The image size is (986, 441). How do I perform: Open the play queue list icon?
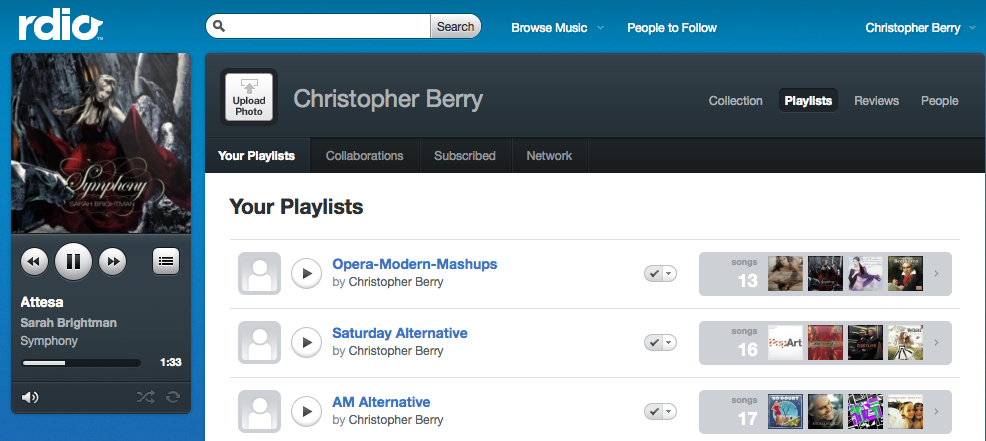(166, 261)
